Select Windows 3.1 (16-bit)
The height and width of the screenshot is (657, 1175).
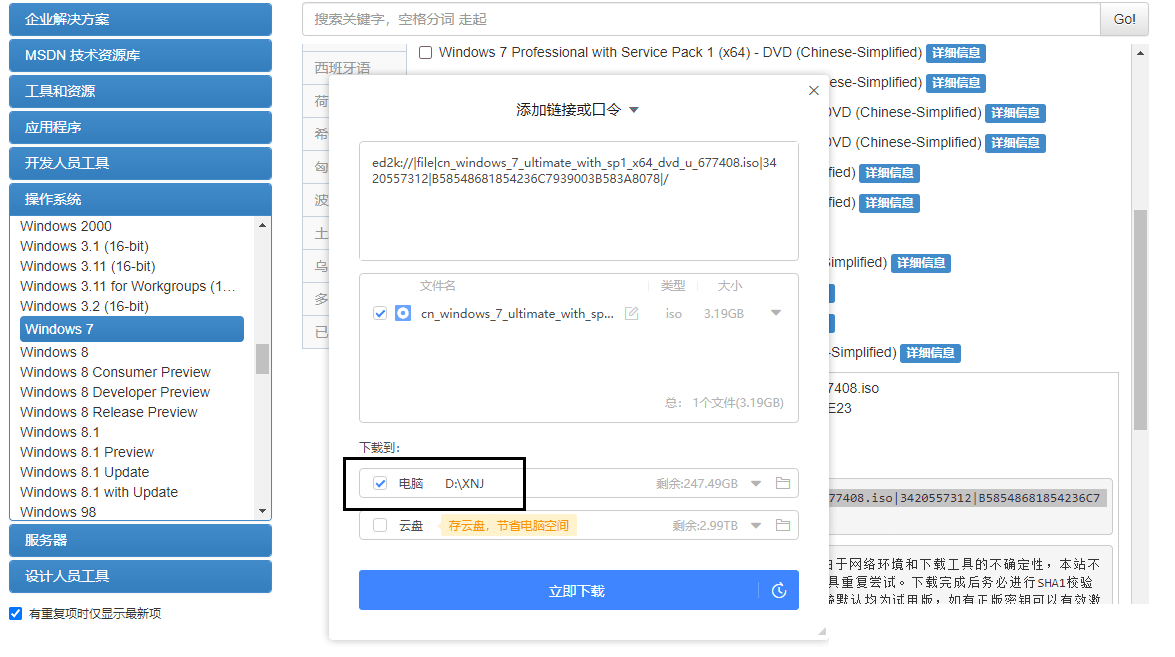click(85, 246)
